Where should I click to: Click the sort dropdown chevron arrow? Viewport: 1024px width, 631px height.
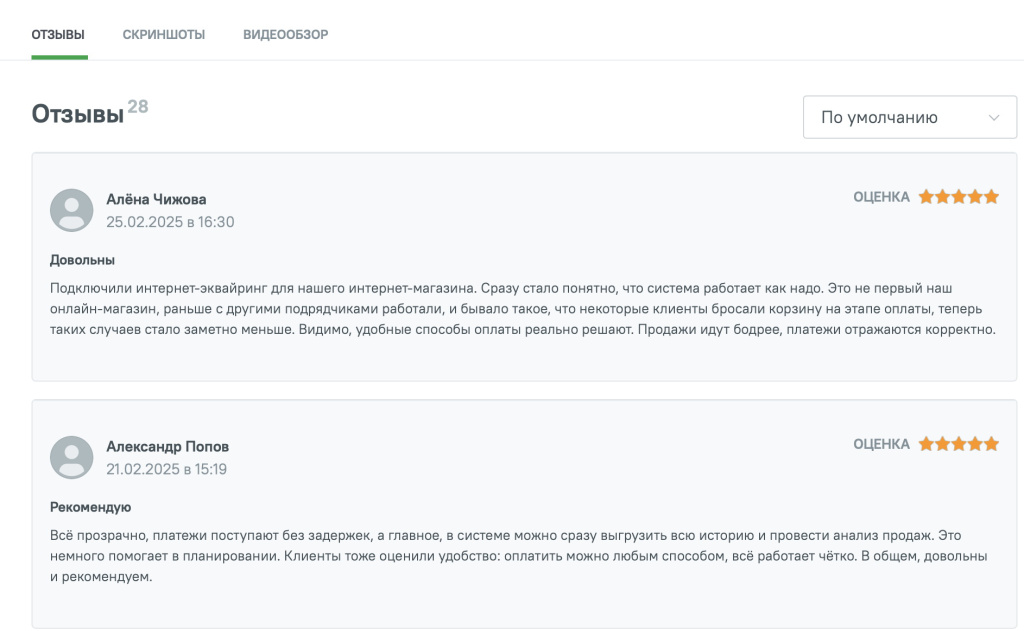point(994,117)
